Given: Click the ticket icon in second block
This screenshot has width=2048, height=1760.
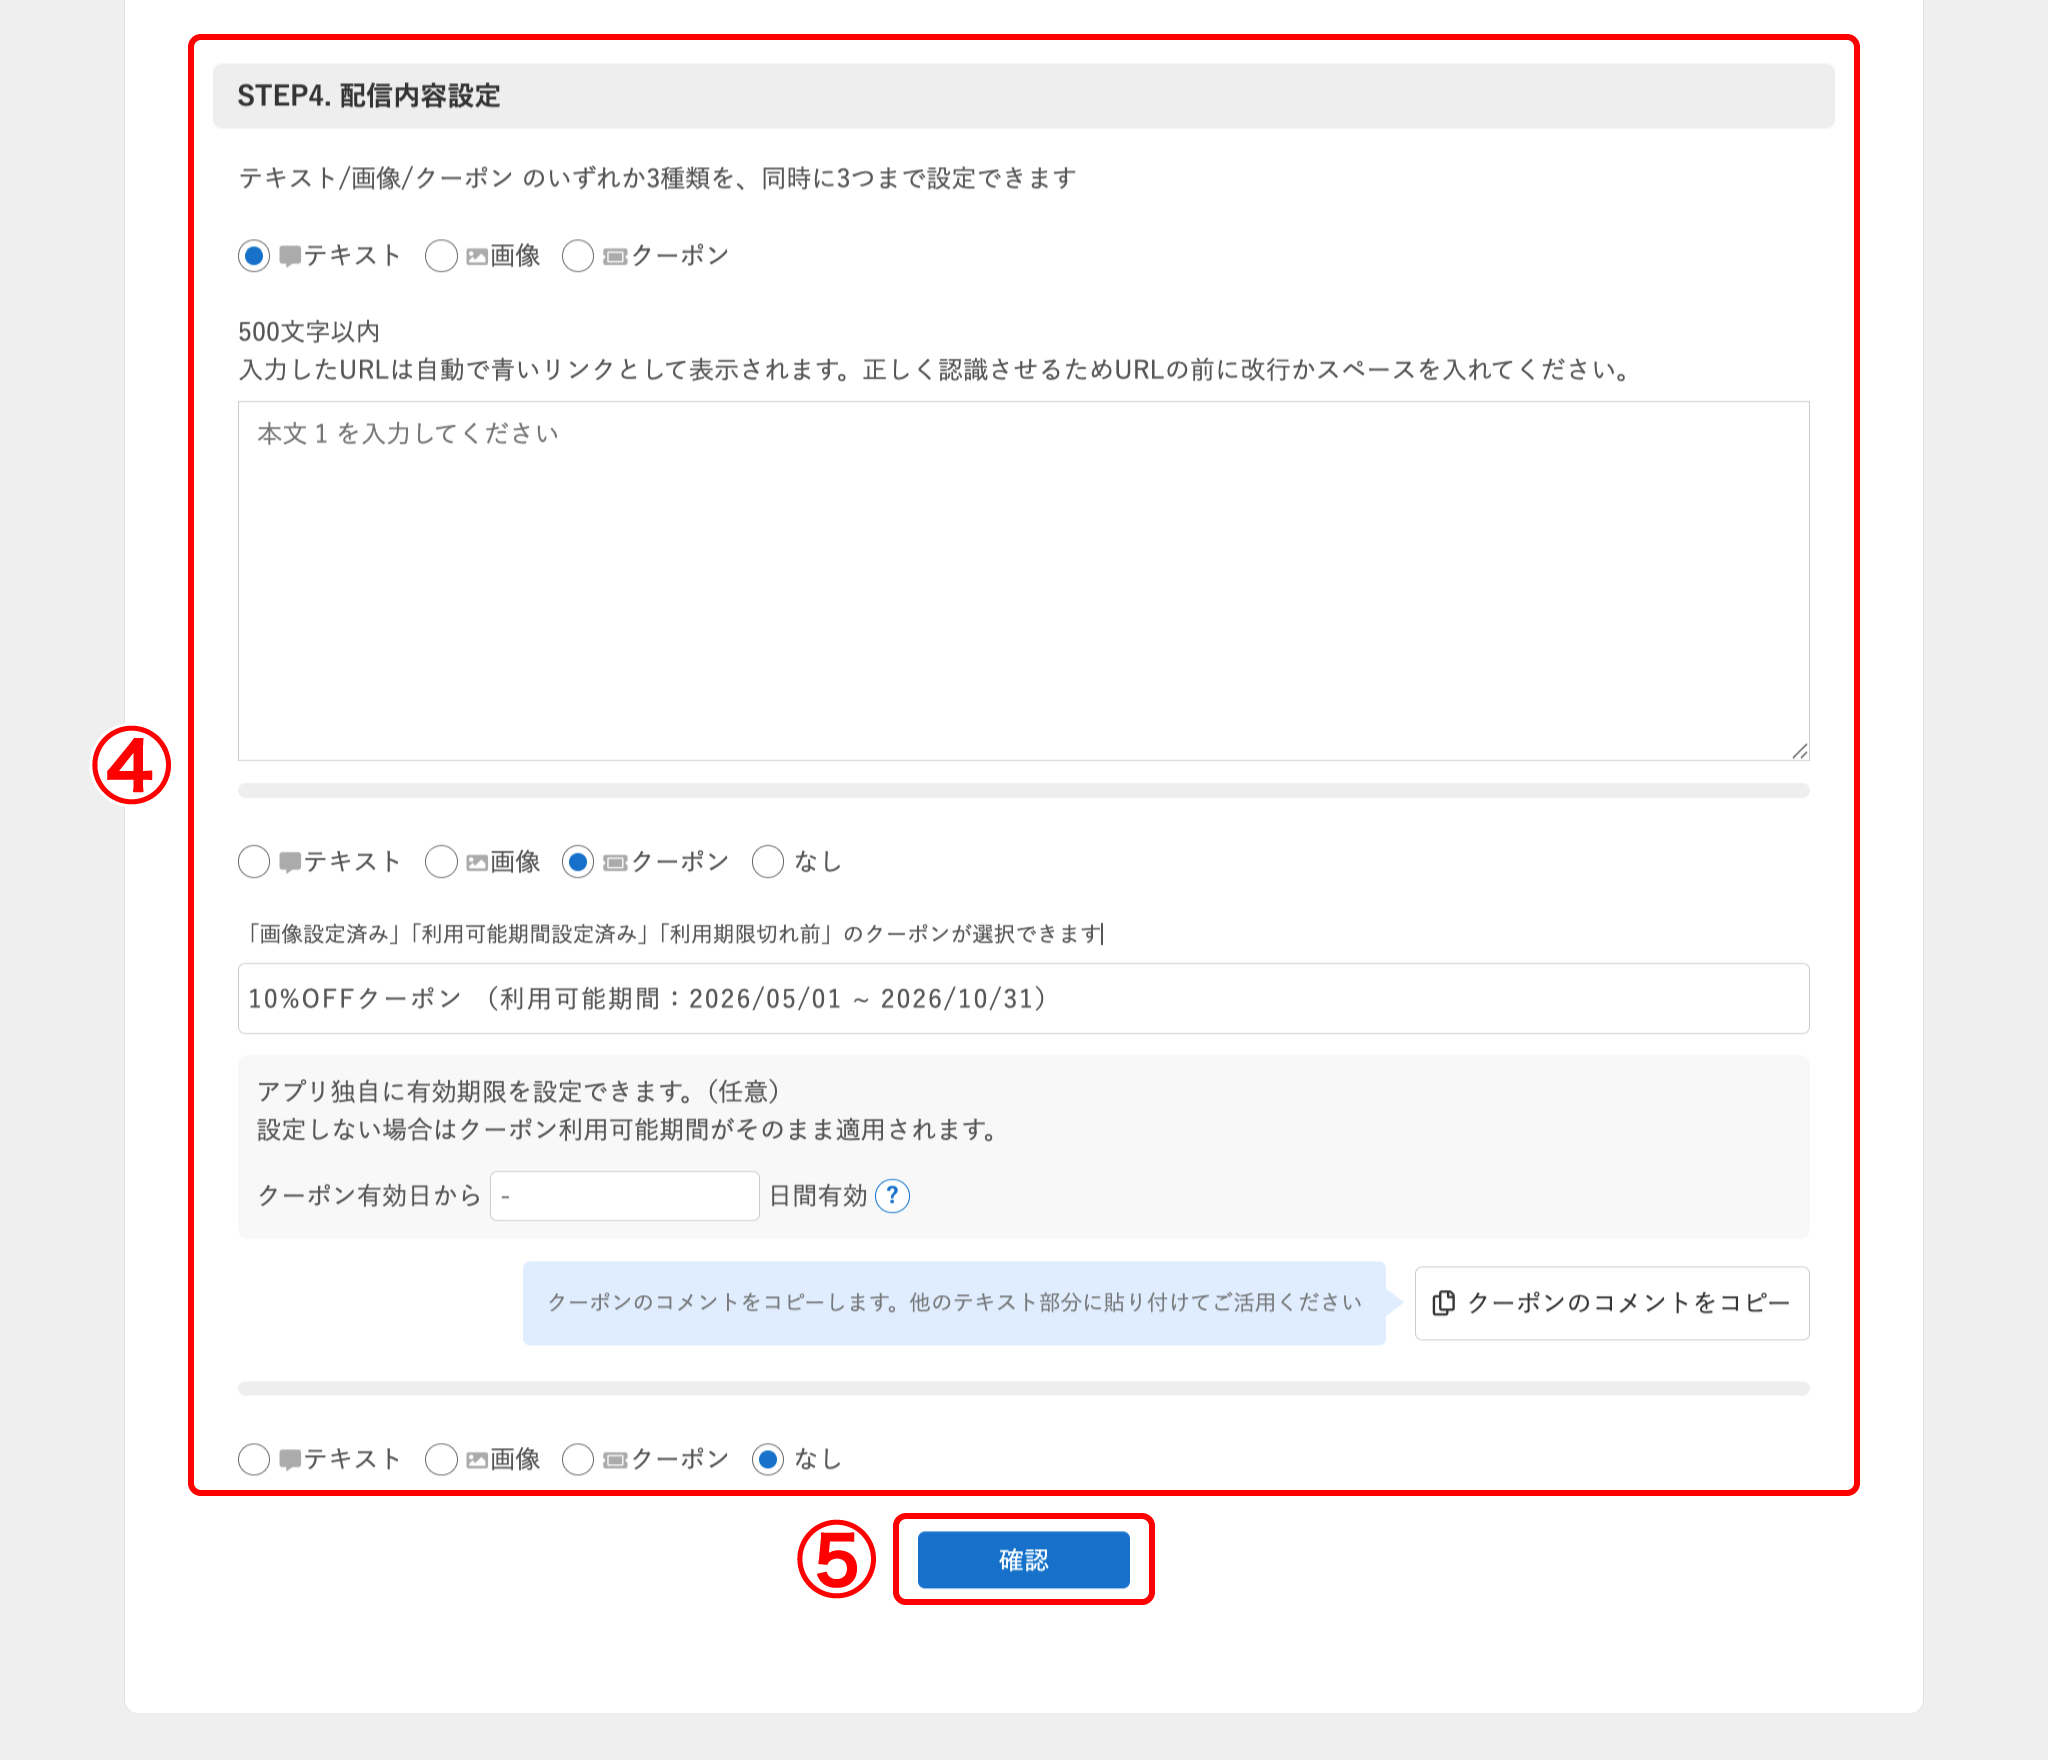Looking at the screenshot, I should pyautogui.click(x=615, y=863).
